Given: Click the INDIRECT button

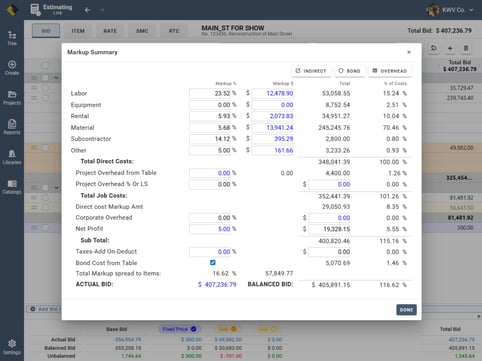Looking at the screenshot, I should click(x=311, y=71).
